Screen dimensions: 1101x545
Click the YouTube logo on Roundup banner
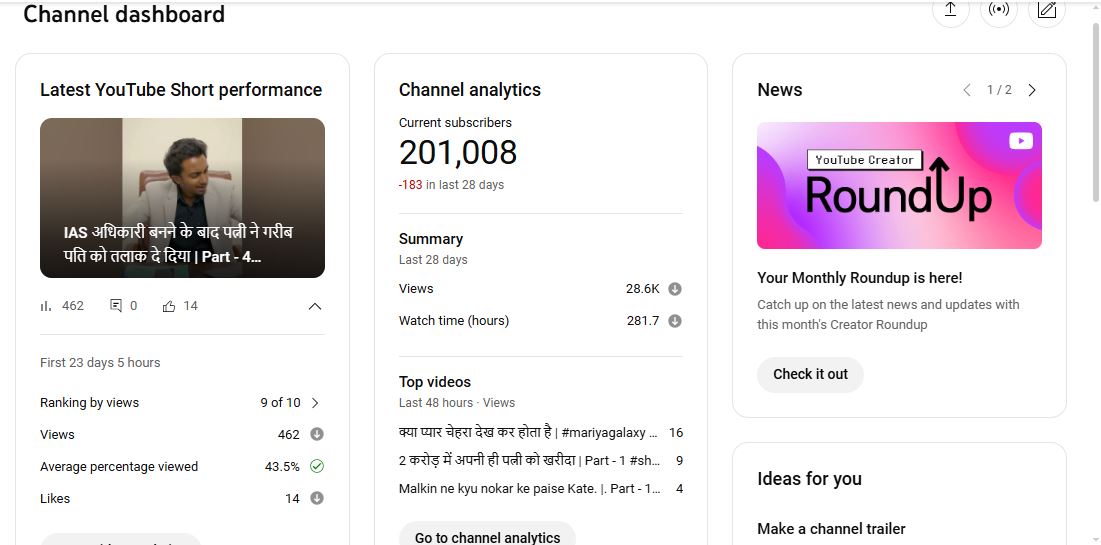[1020, 141]
